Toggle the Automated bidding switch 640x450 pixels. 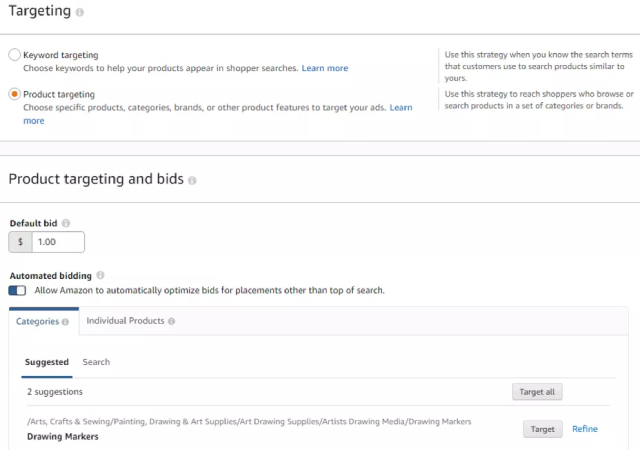[x=17, y=290]
